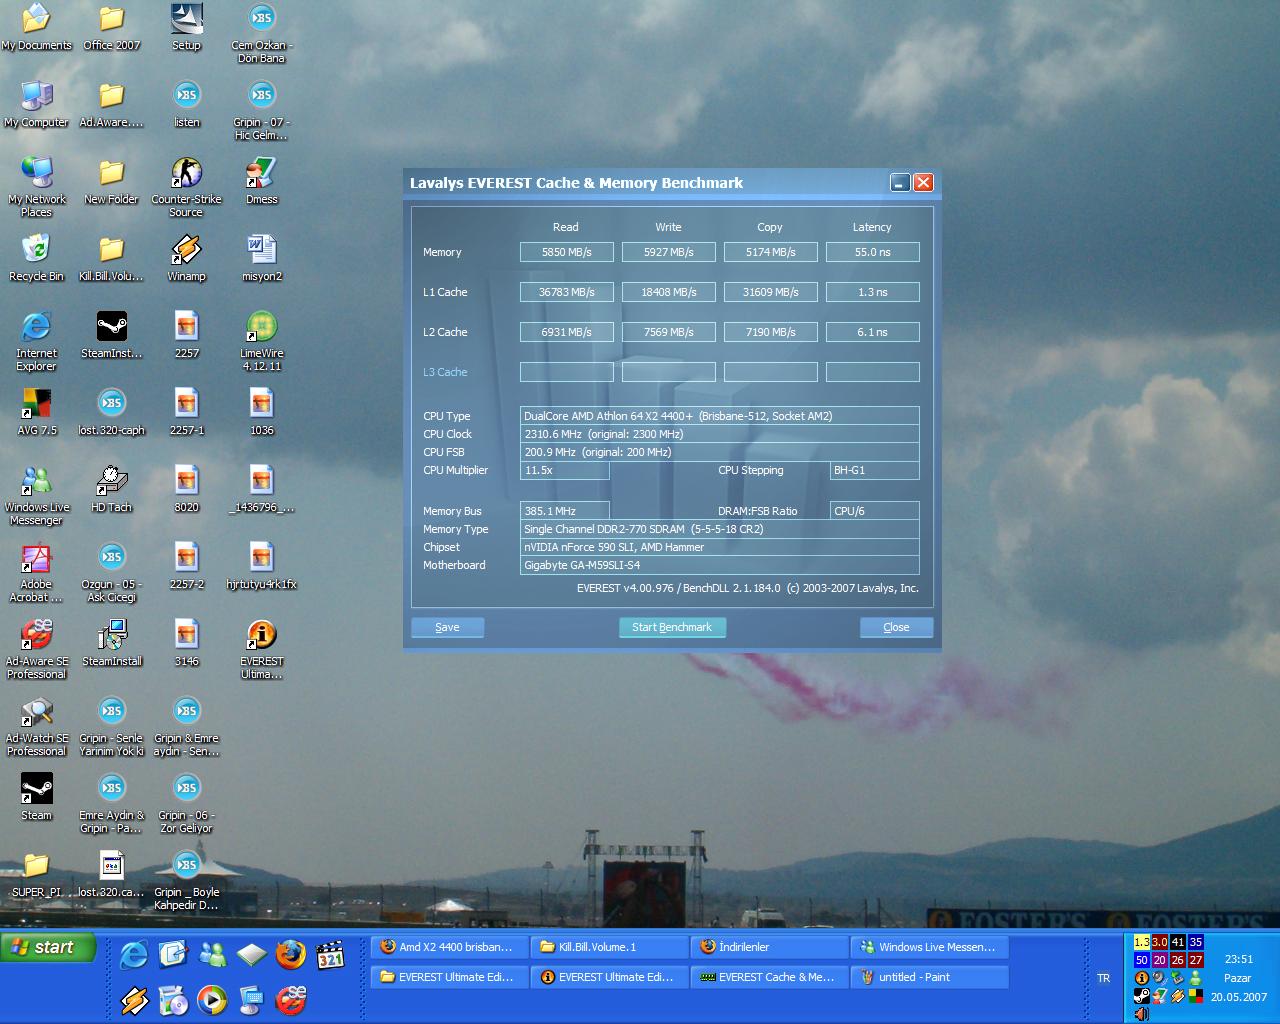Select the Cem Ozkan - Don Bana file
Image resolution: width=1280 pixels, height=1024 pixels.
tap(261, 34)
